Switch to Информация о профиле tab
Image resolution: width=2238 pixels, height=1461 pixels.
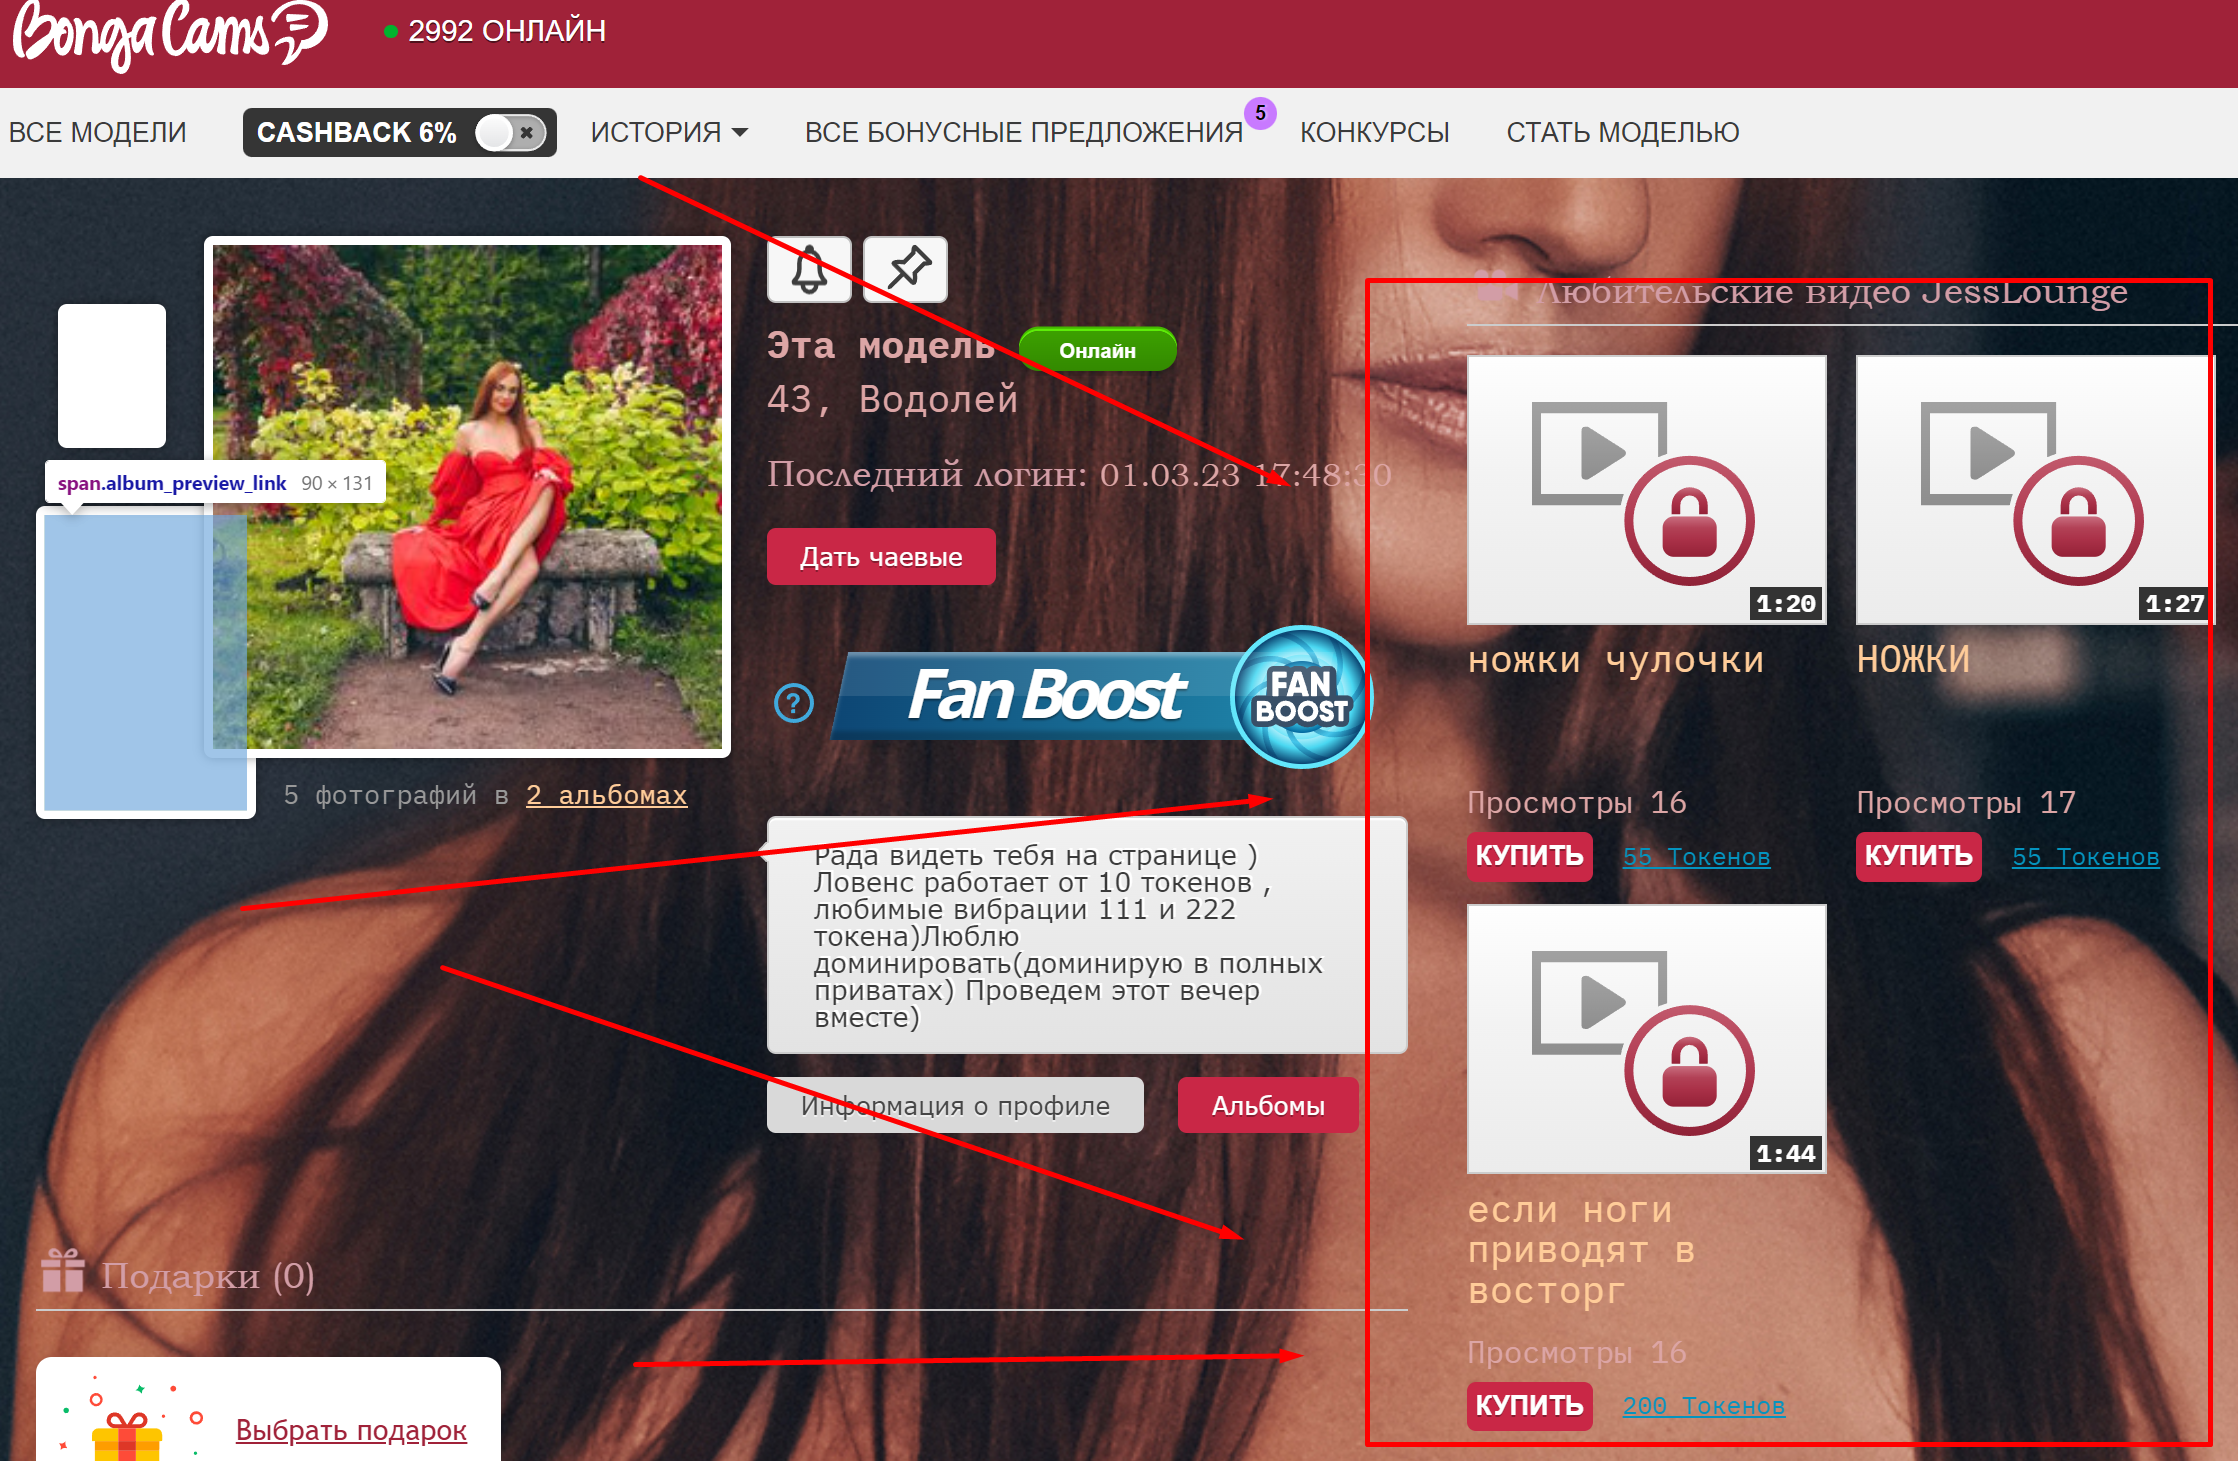(955, 1105)
